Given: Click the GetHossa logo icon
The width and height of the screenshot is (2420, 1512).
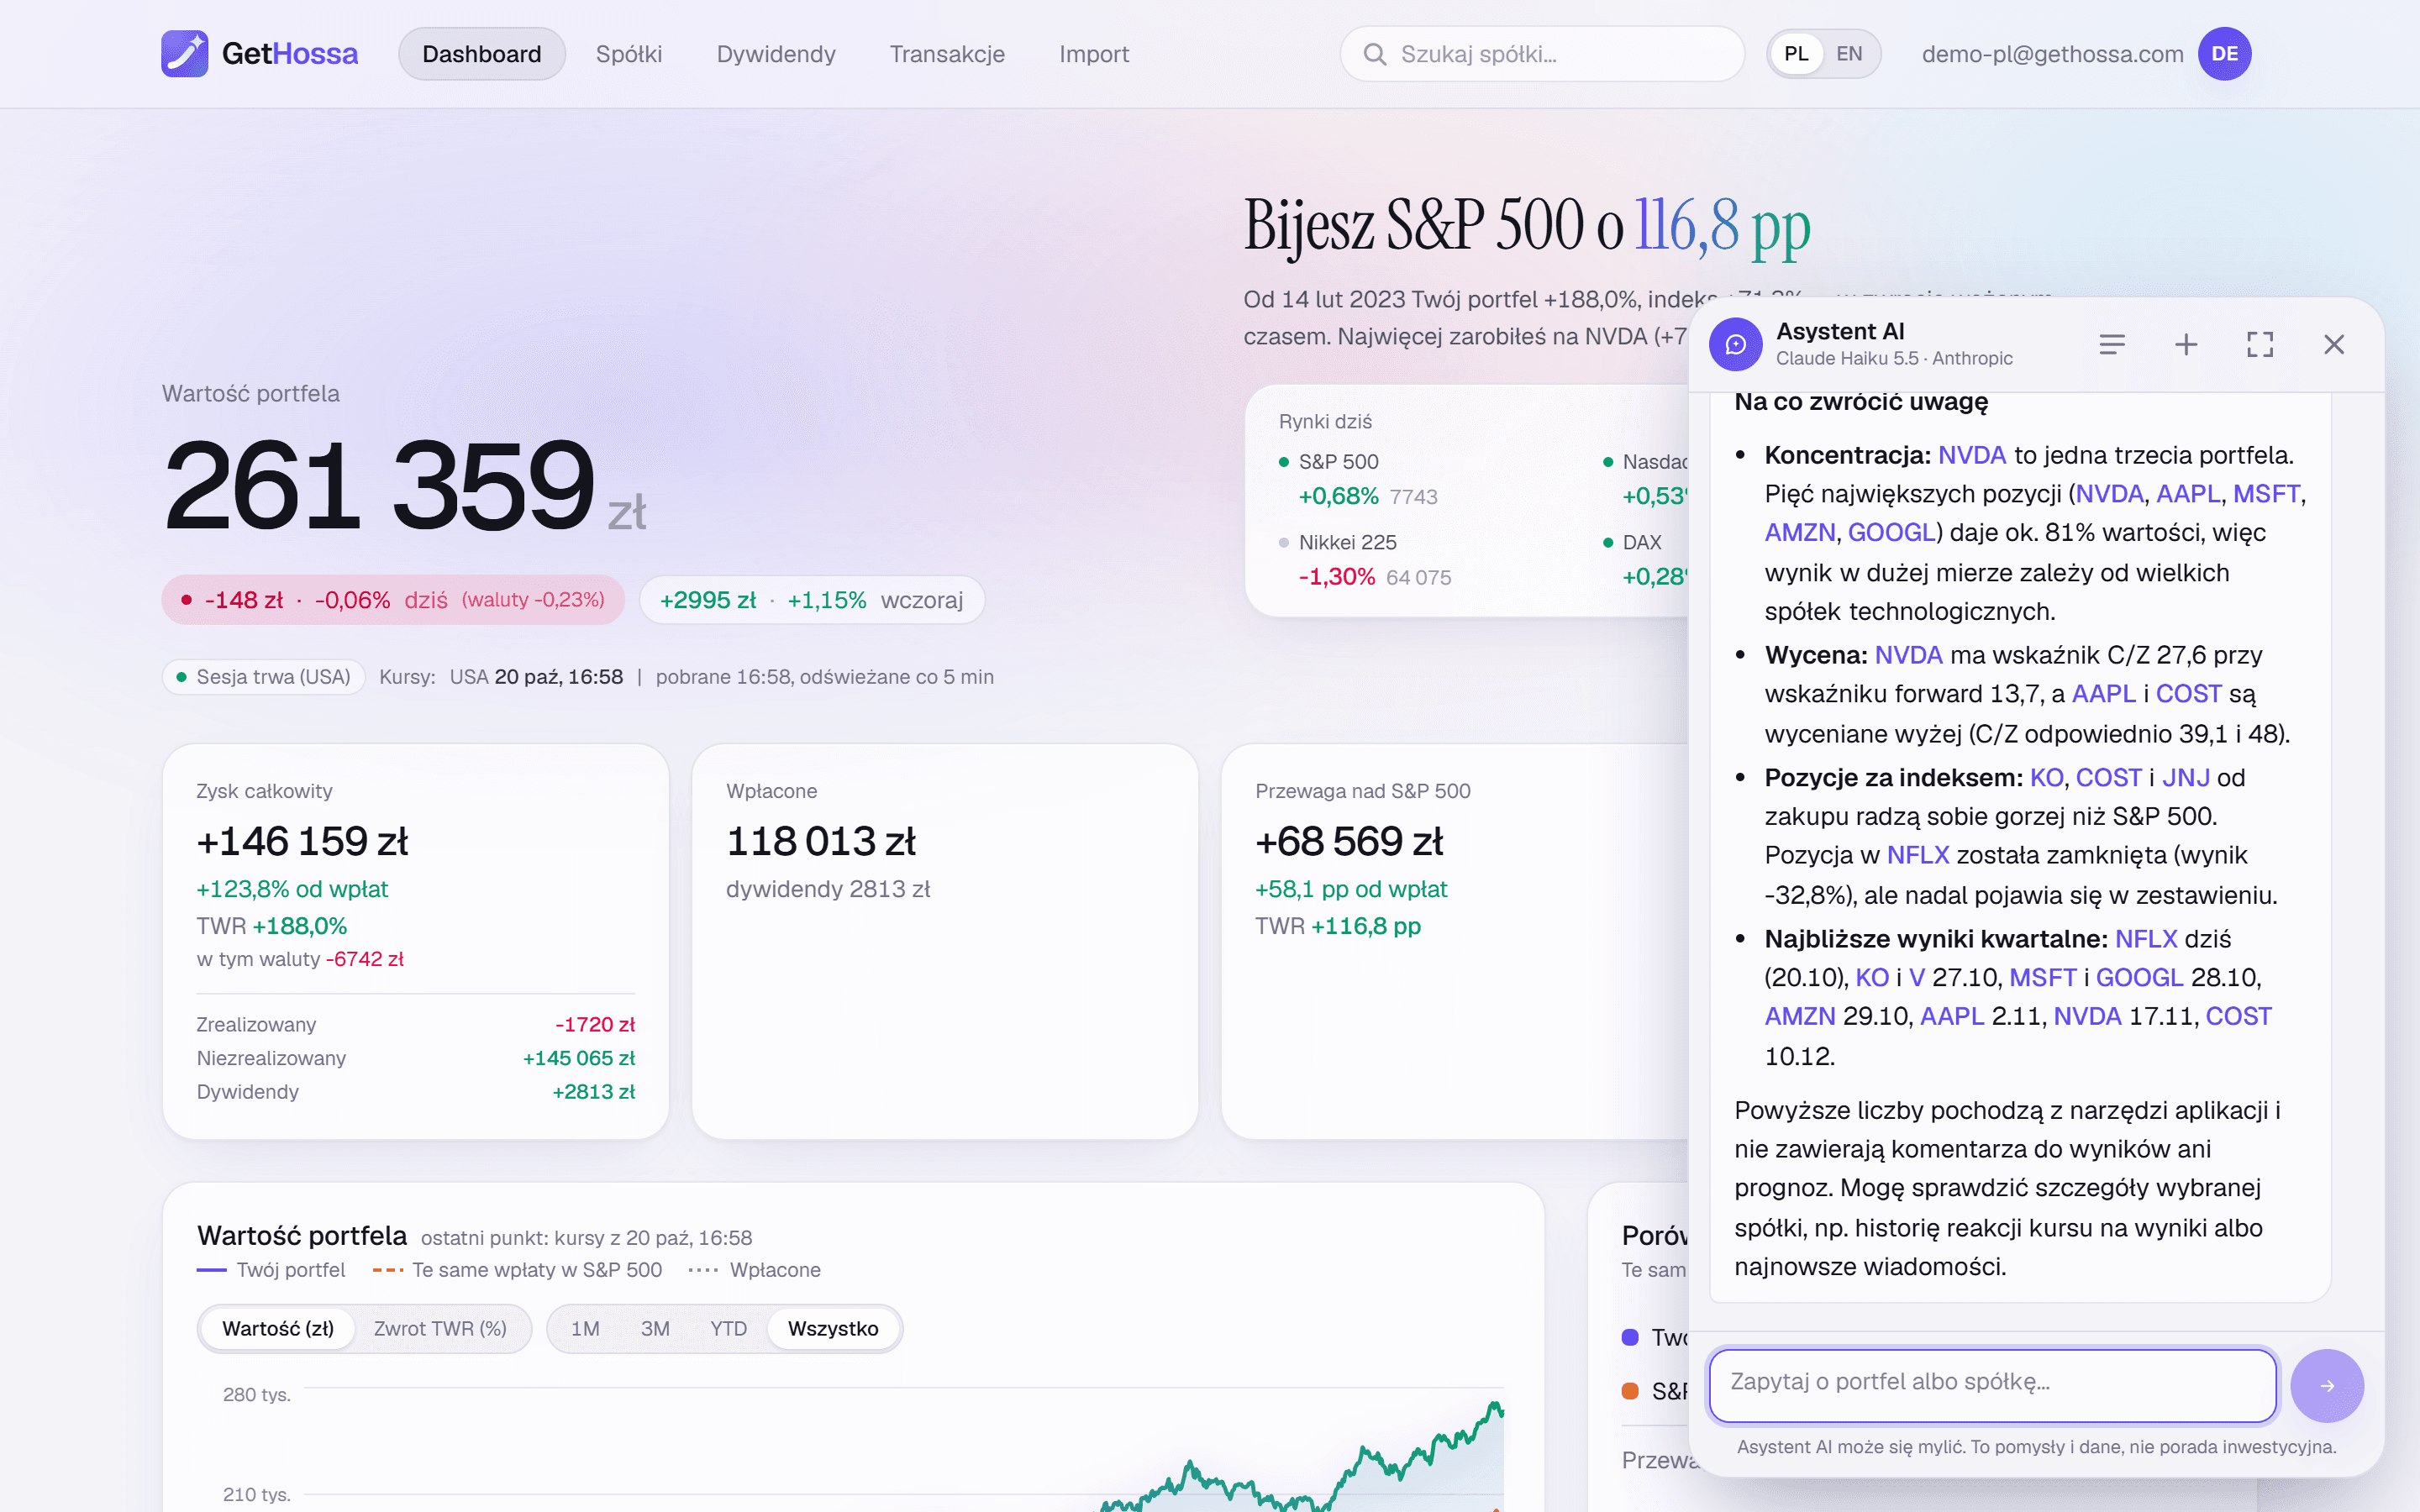Looking at the screenshot, I should point(185,53).
